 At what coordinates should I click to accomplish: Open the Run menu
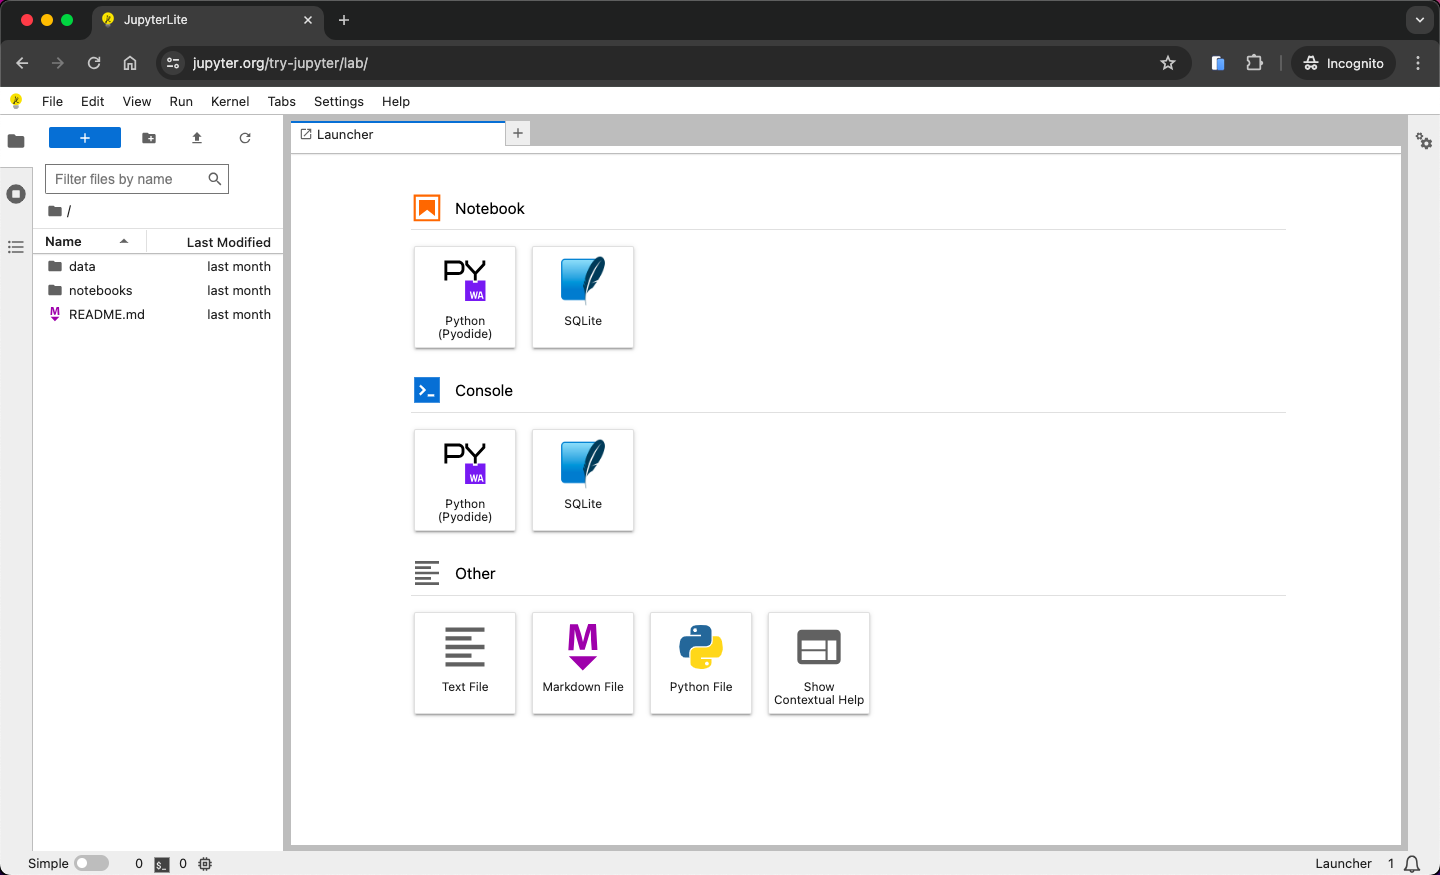pyautogui.click(x=181, y=101)
